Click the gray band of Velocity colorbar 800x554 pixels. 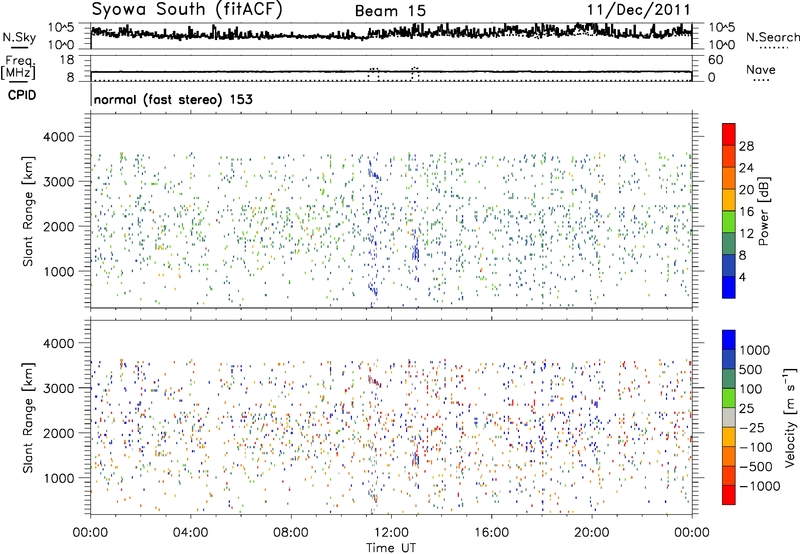pos(729,418)
